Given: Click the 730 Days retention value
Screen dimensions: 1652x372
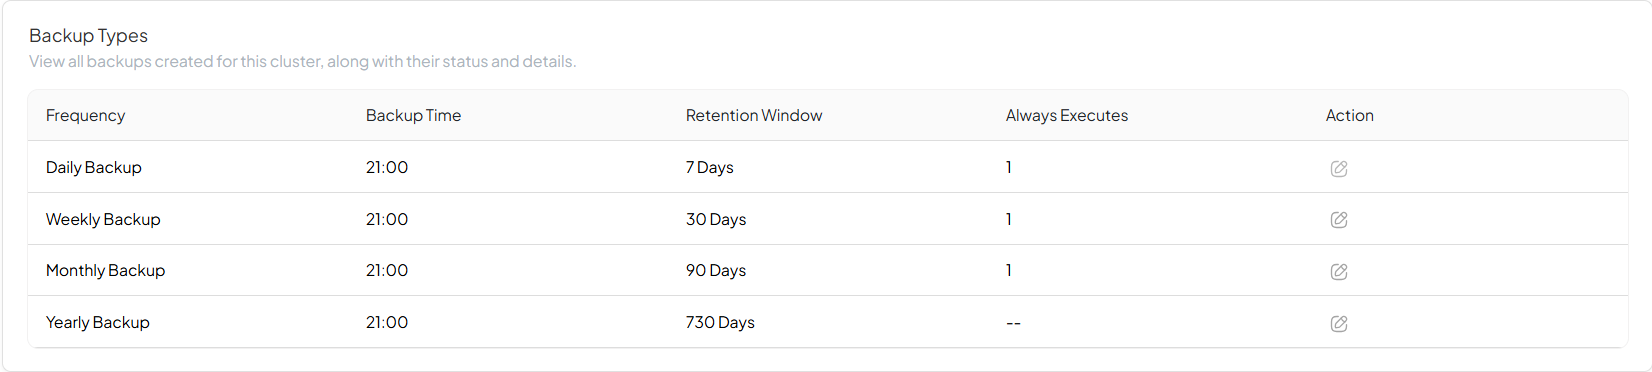Looking at the screenshot, I should pyautogui.click(x=720, y=322).
